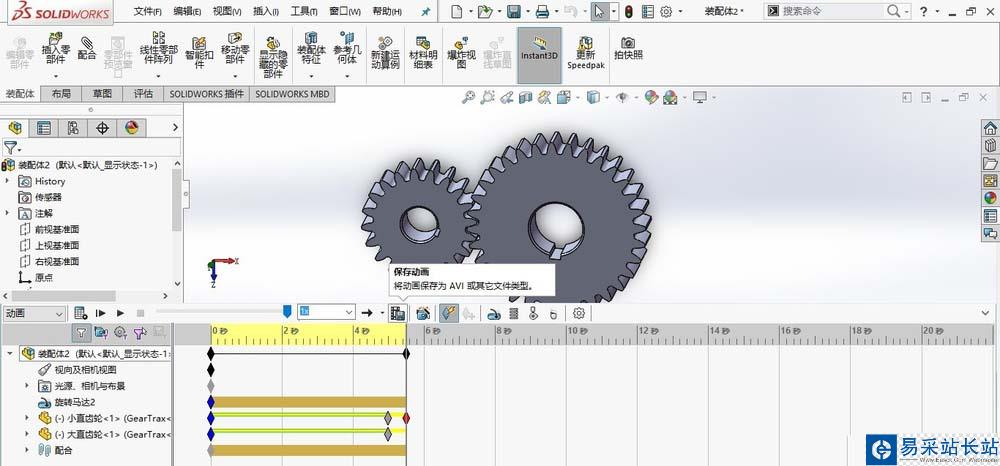Click the Play button in motion toolbar

121,313
